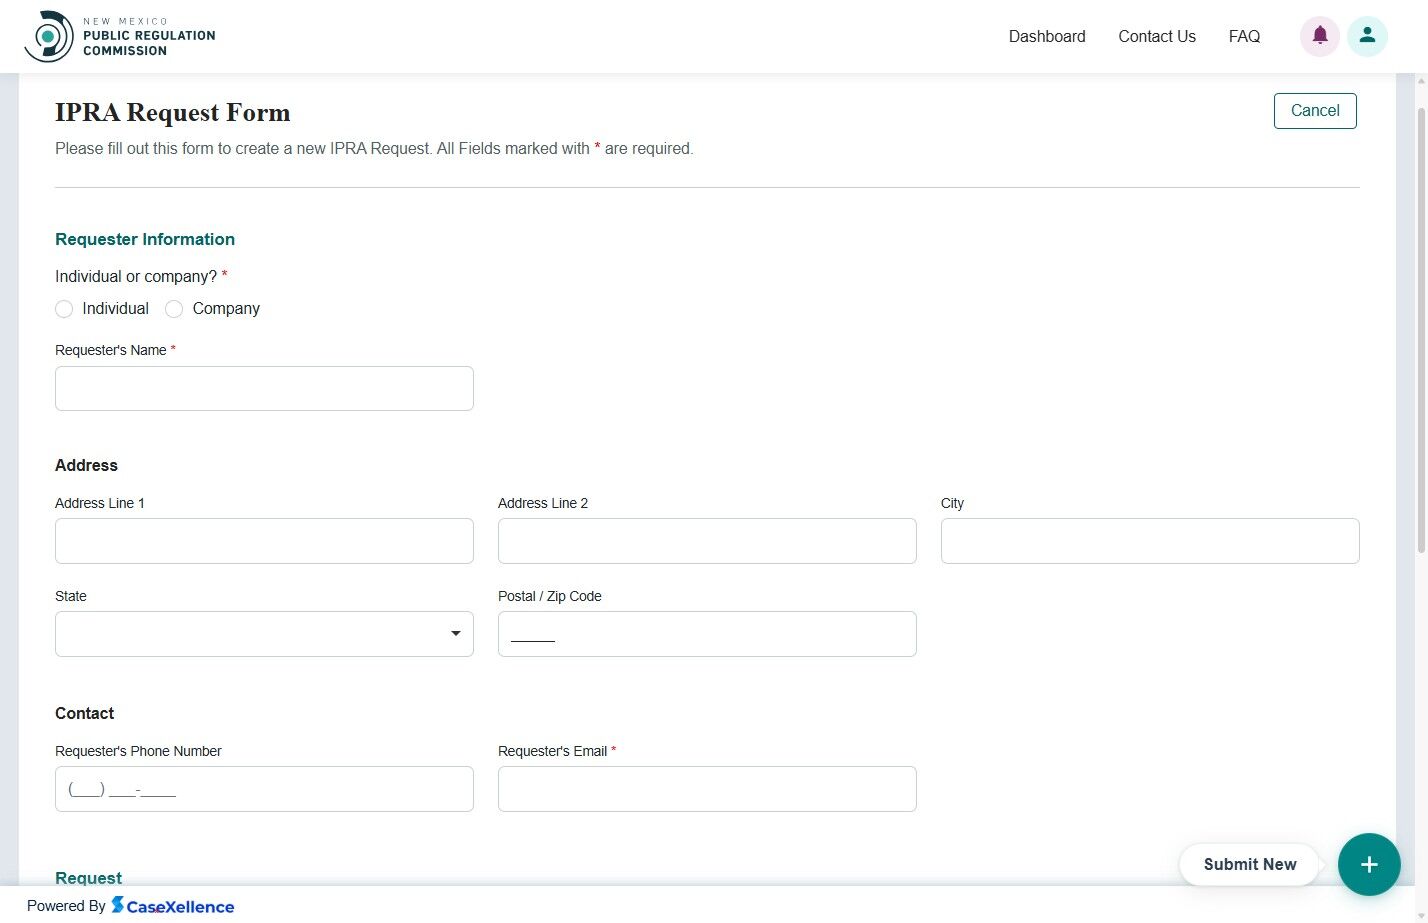Open the Dashboard menu item
Image resolution: width=1428 pixels, height=923 pixels.
(x=1047, y=36)
